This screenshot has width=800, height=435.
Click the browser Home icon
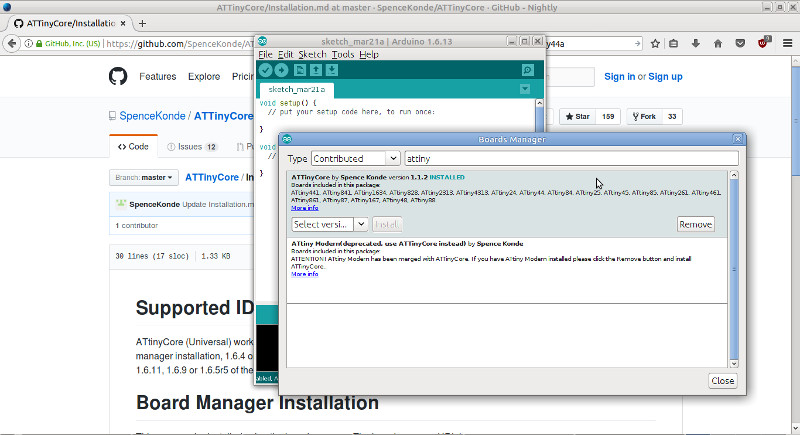pyautogui.click(x=718, y=44)
